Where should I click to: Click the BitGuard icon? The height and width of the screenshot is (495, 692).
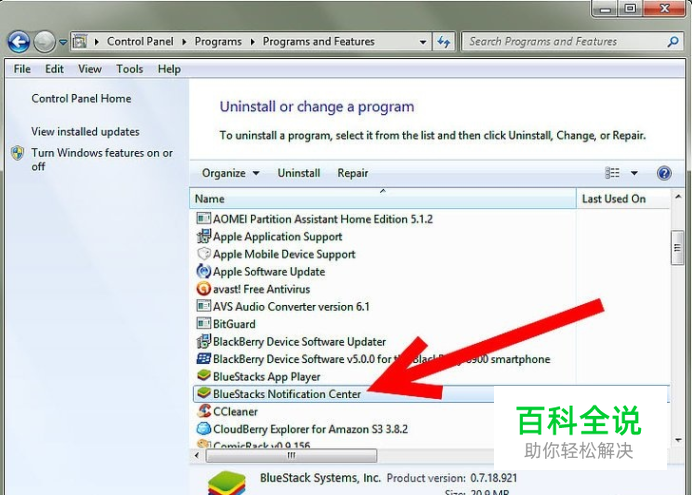pyautogui.click(x=203, y=323)
